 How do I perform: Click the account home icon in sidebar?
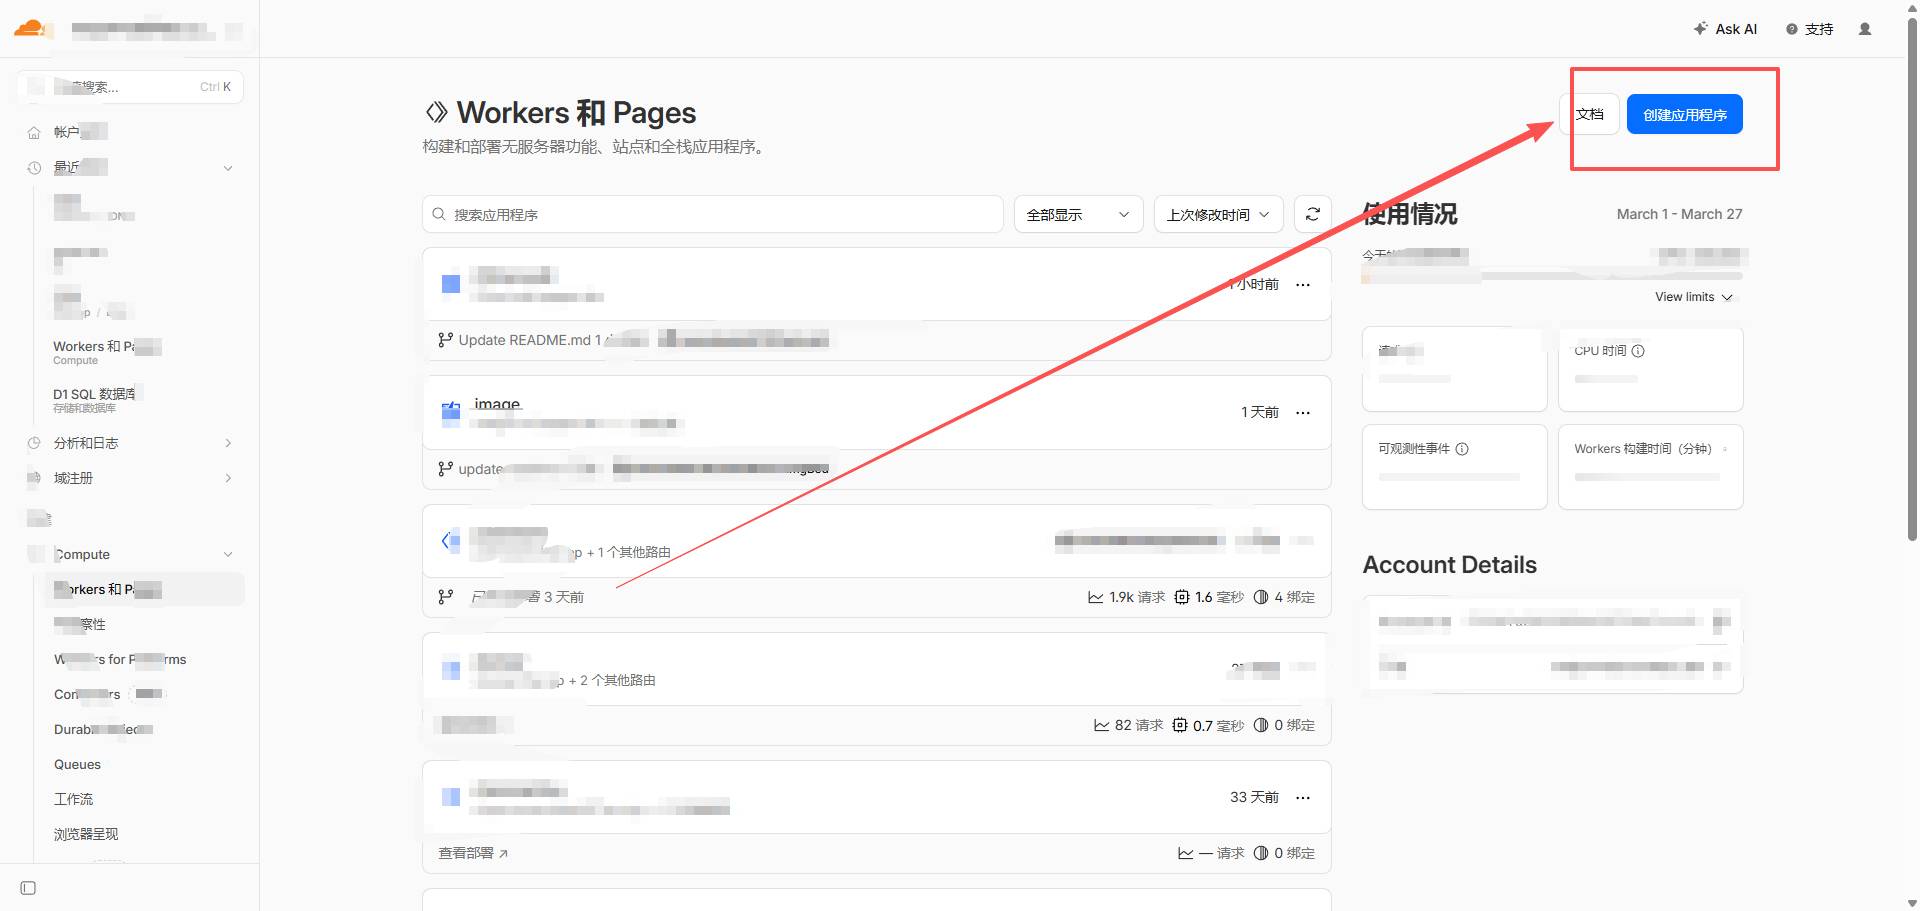click(34, 132)
